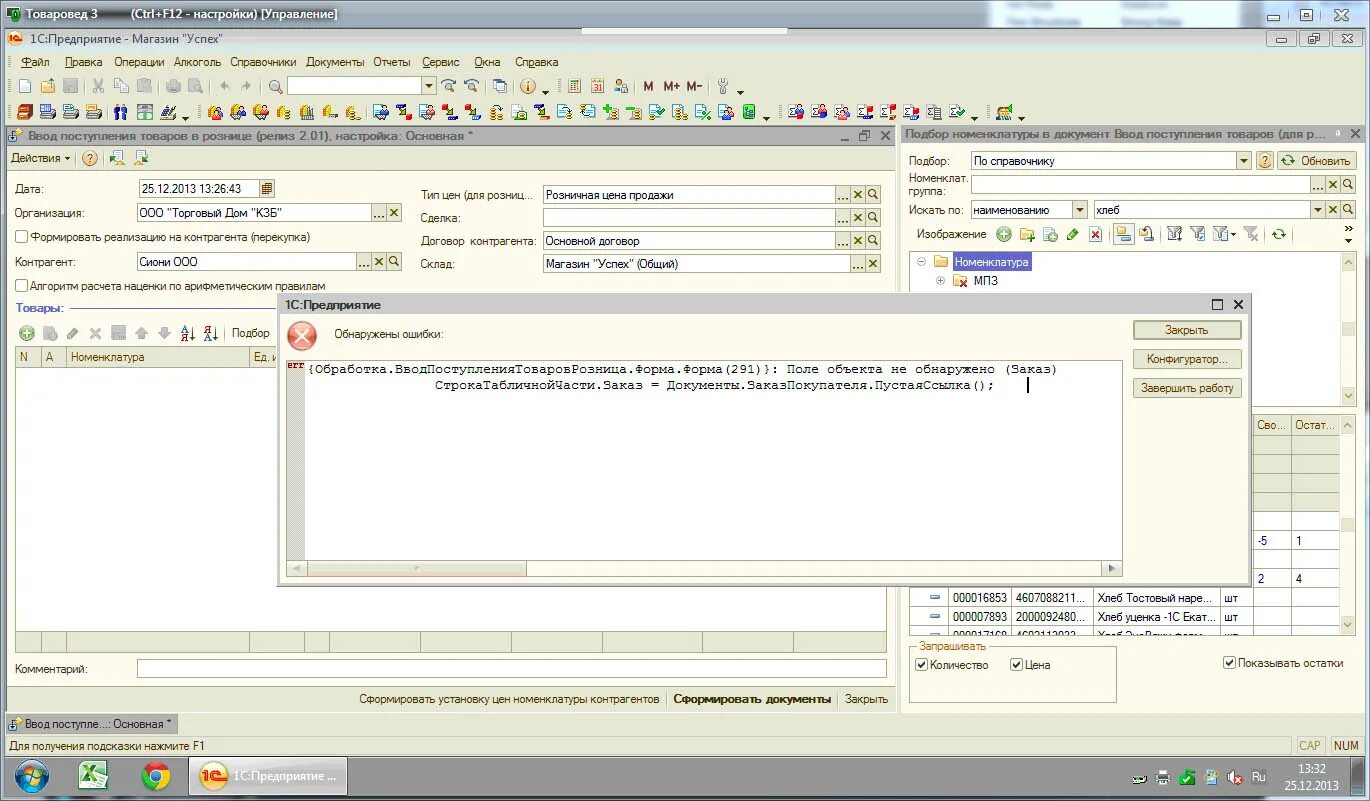The height and width of the screenshot is (801, 1370).
Task: Click the binoculars icon in the second toolbar
Action: (121, 112)
